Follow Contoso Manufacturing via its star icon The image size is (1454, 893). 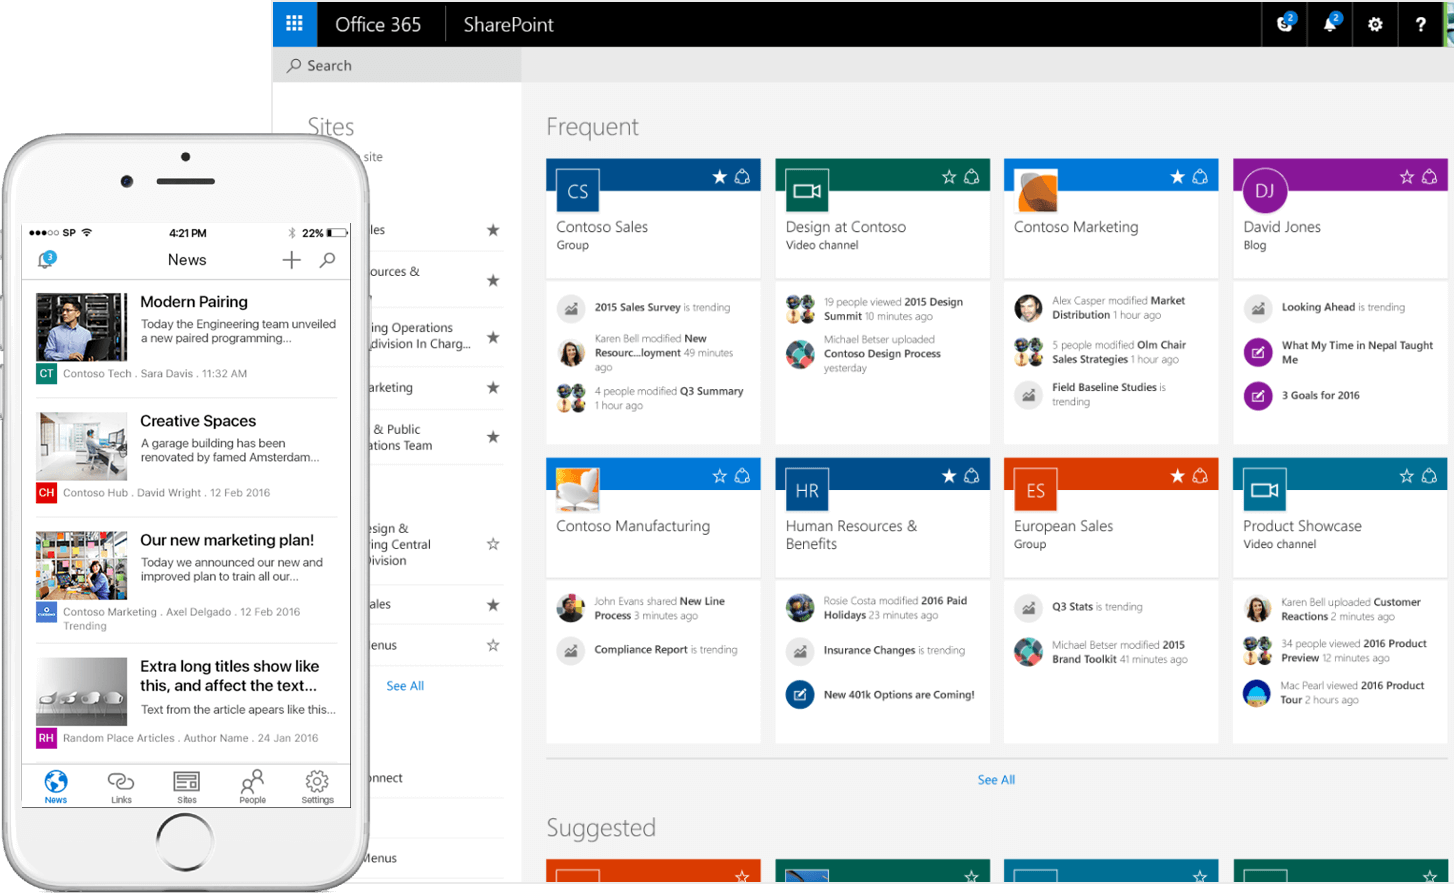(719, 474)
